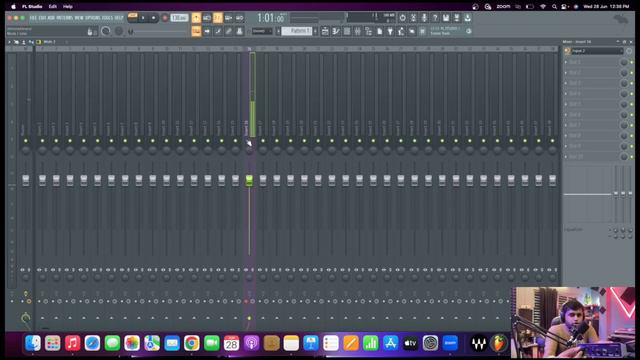
Task: Open the Playlist window icon
Action: click(325, 31)
